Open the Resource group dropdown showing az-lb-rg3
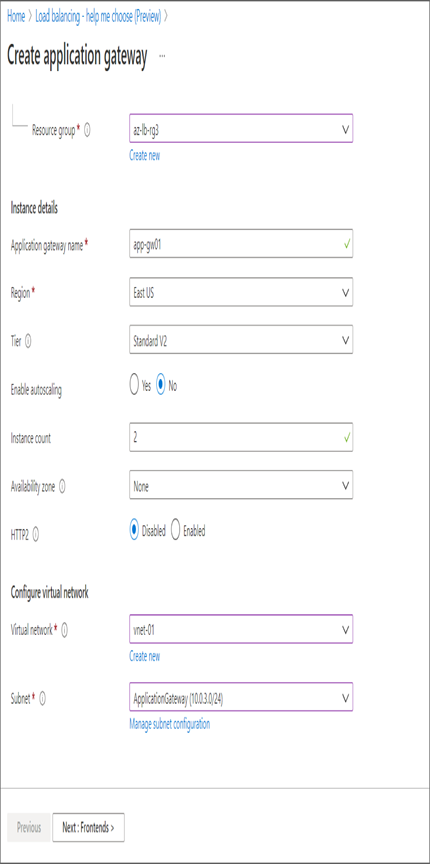The width and height of the screenshot is (430, 864). click(x=241, y=128)
